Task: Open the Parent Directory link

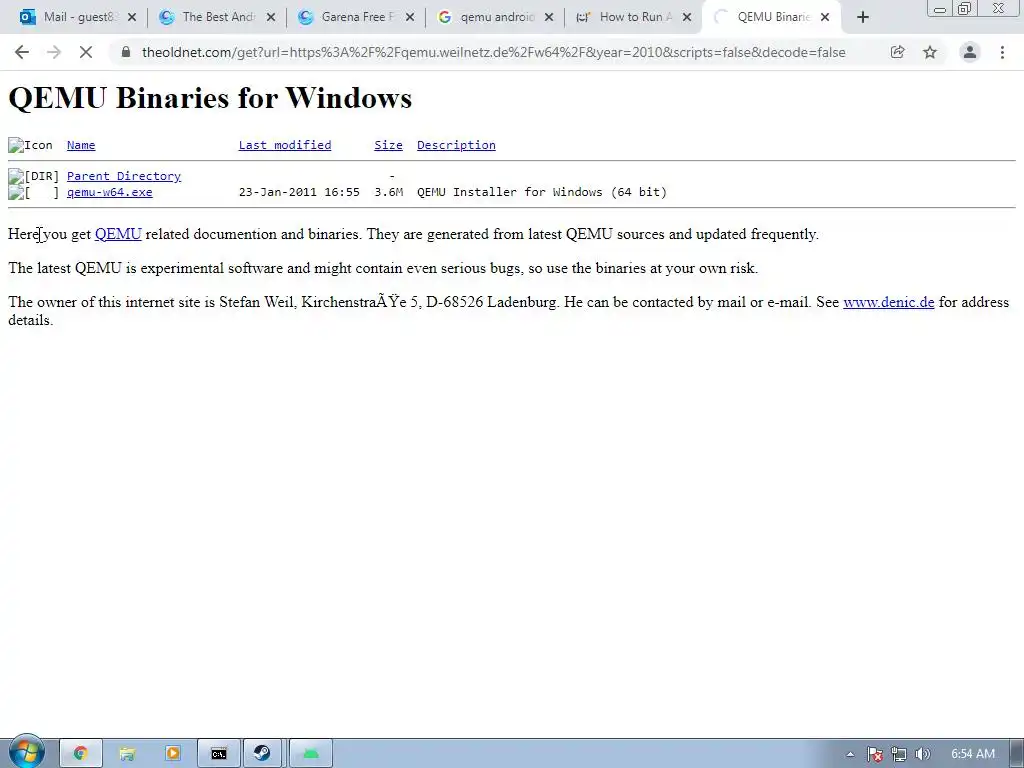Action: pyautogui.click(x=123, y=176)
